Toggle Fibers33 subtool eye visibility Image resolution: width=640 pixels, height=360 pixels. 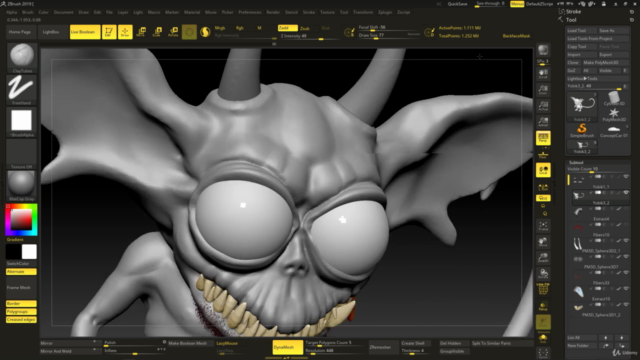coord(626,273)
